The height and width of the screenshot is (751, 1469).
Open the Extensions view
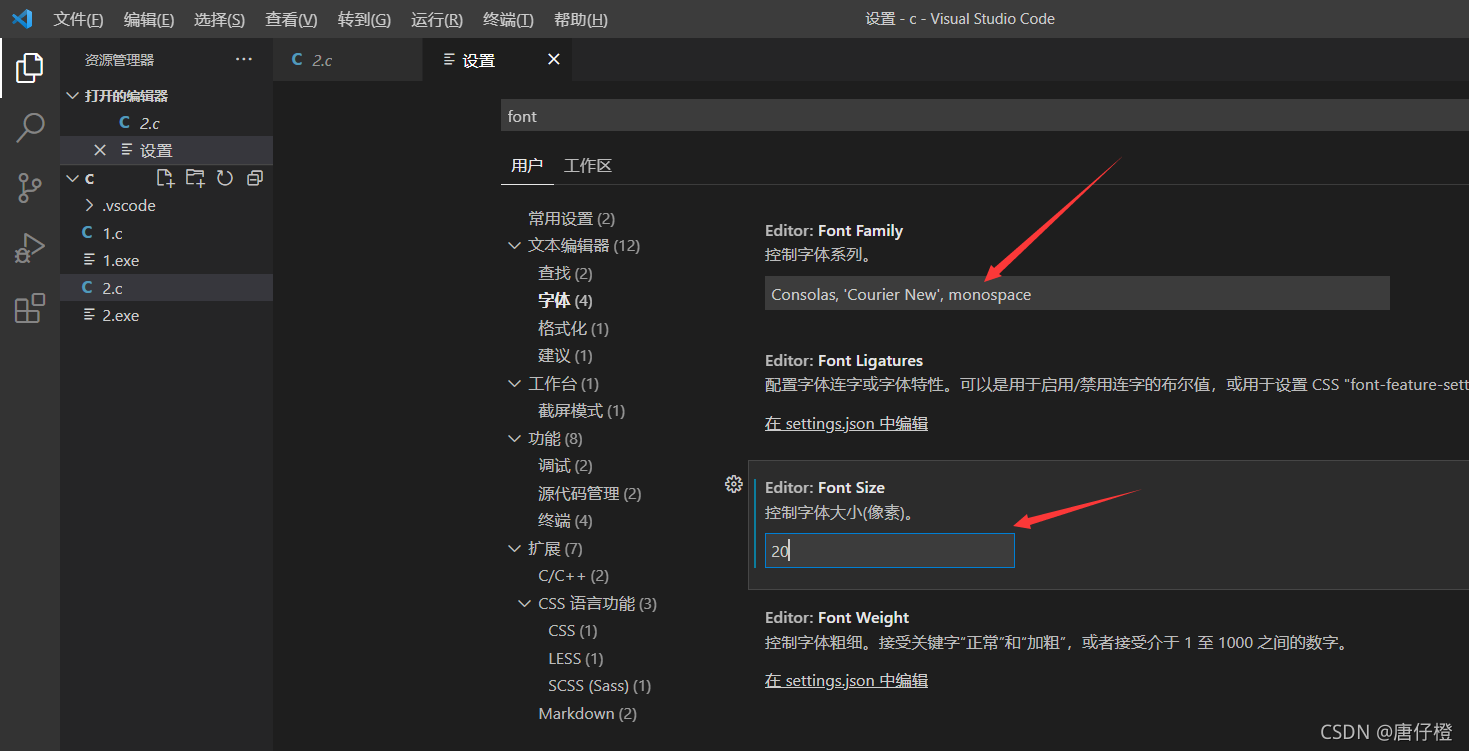click(30, 308)
